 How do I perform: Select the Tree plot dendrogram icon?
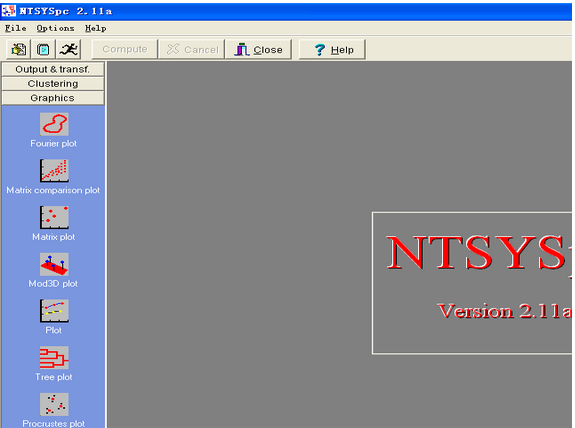pyautogui.click(x=54, y=357)
